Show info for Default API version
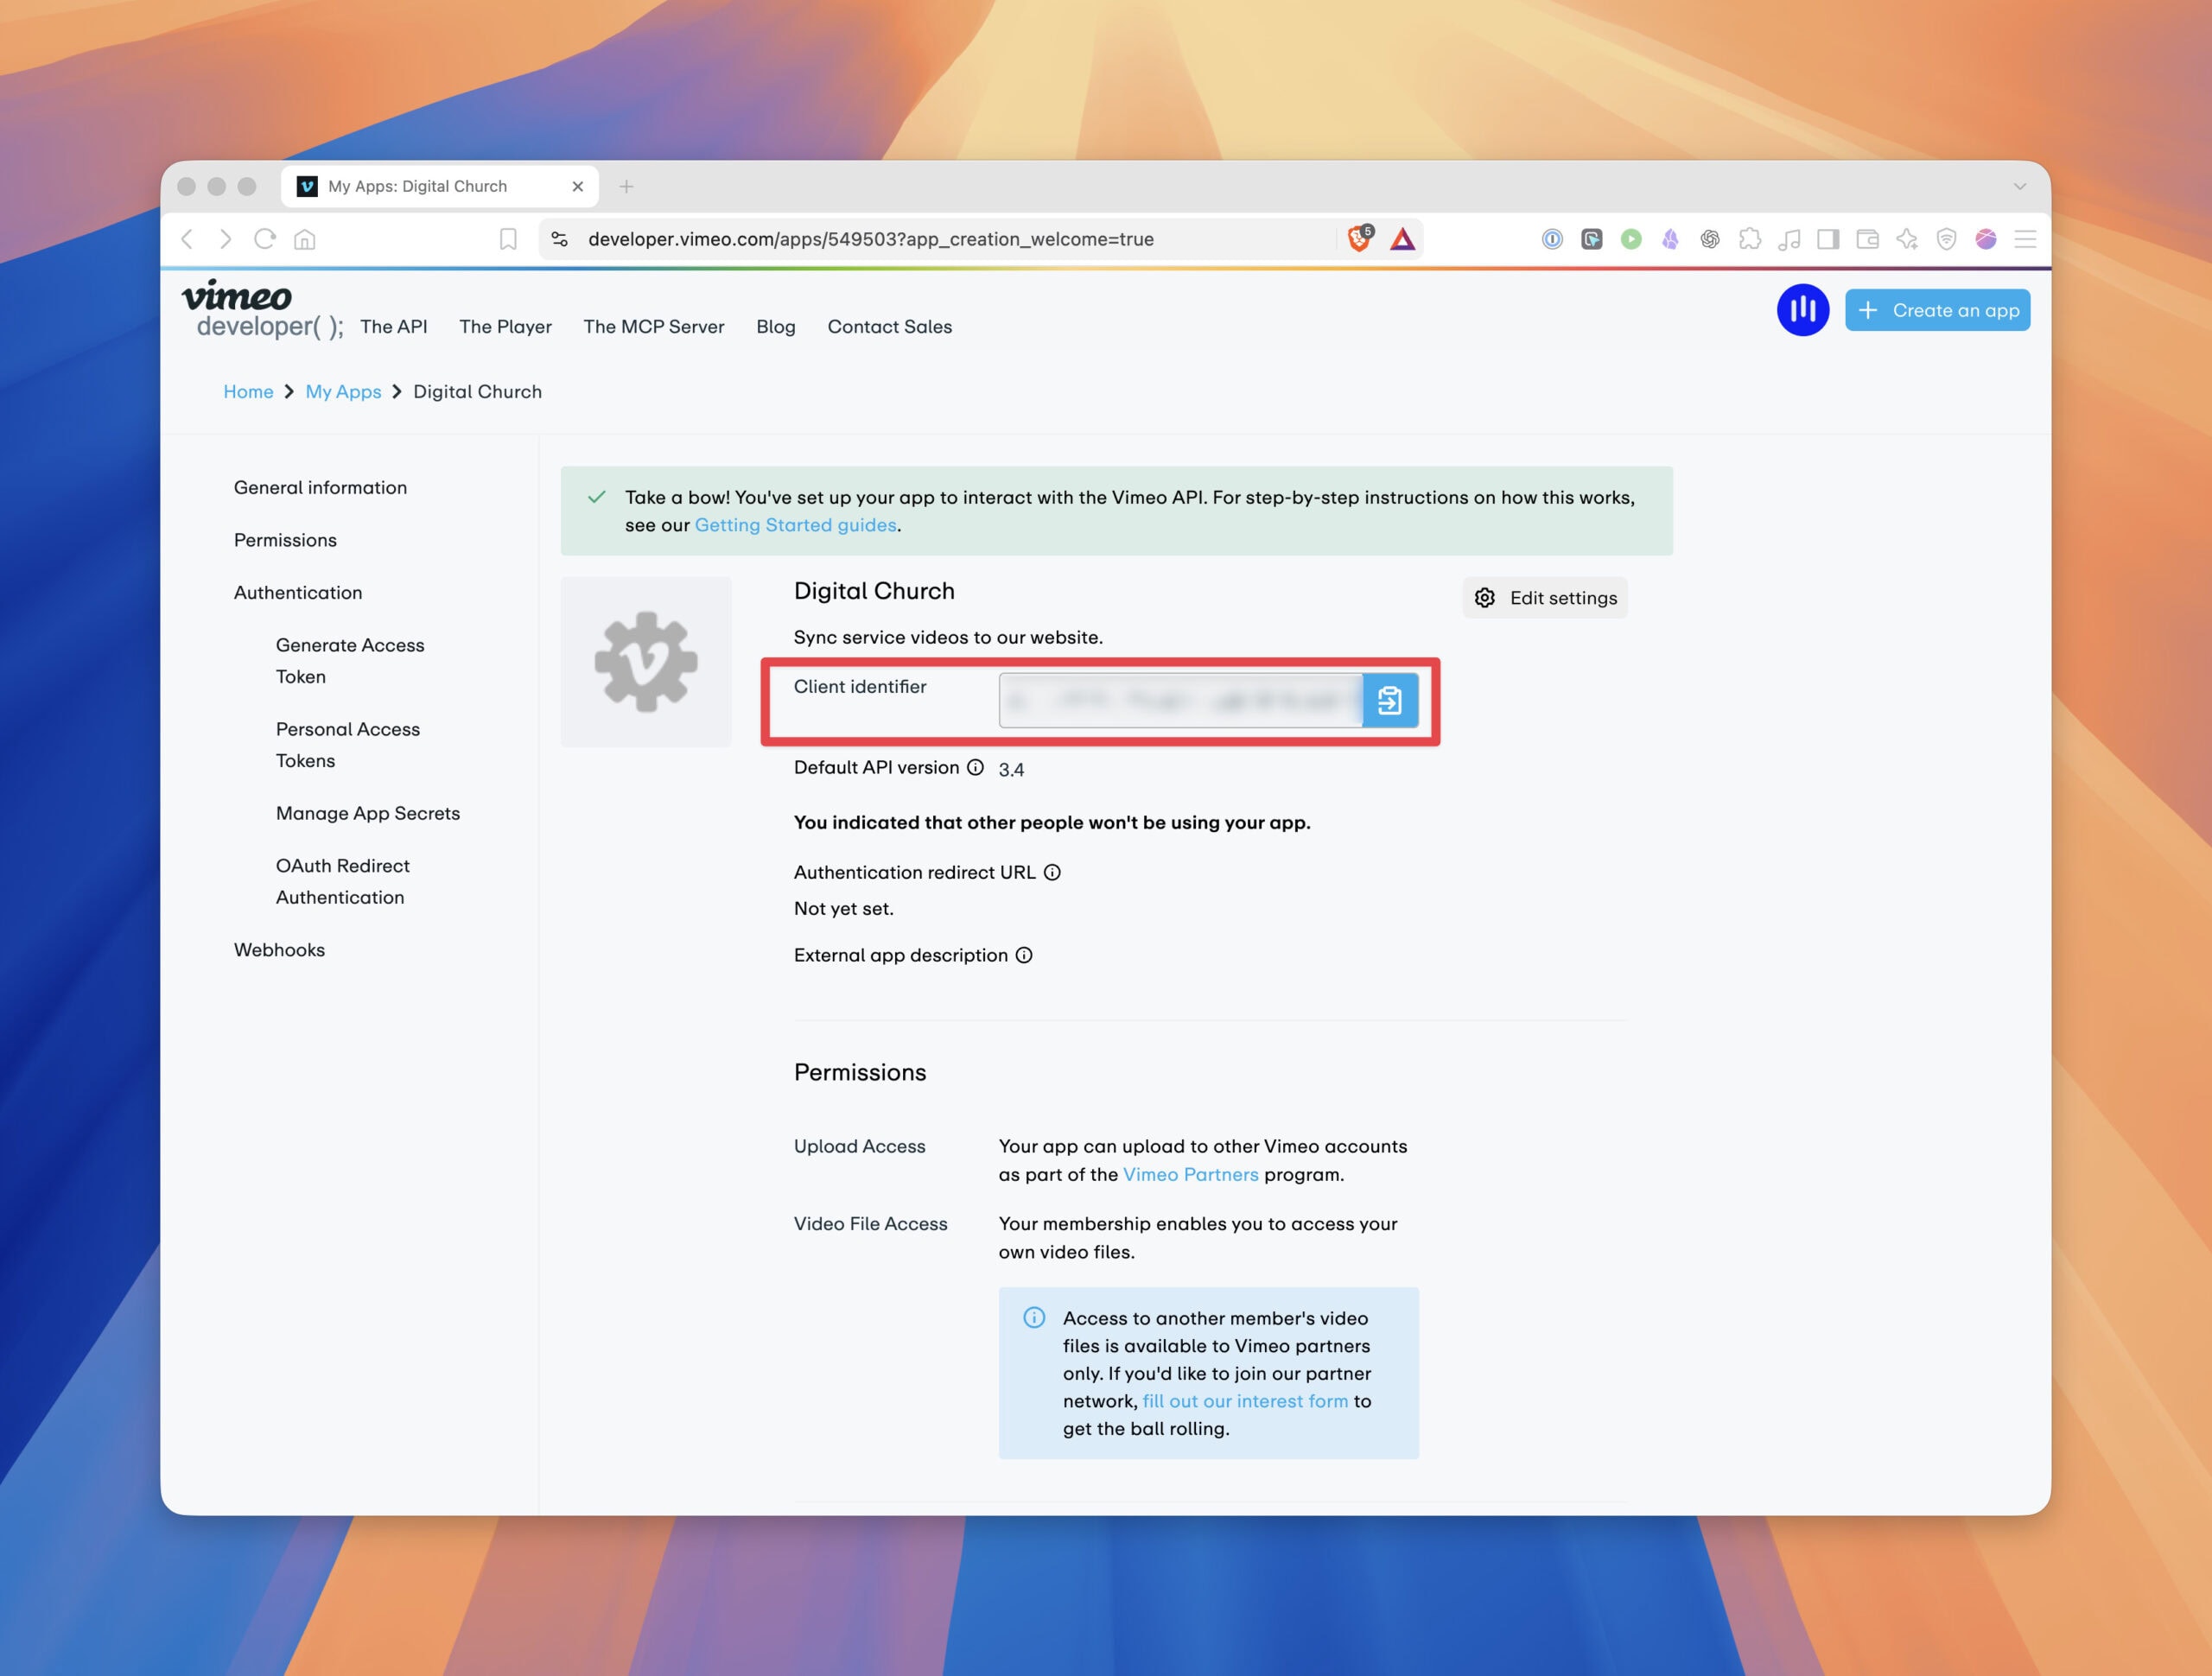2212x1676 pixels. pyautogui.click(x=975, y=767)
